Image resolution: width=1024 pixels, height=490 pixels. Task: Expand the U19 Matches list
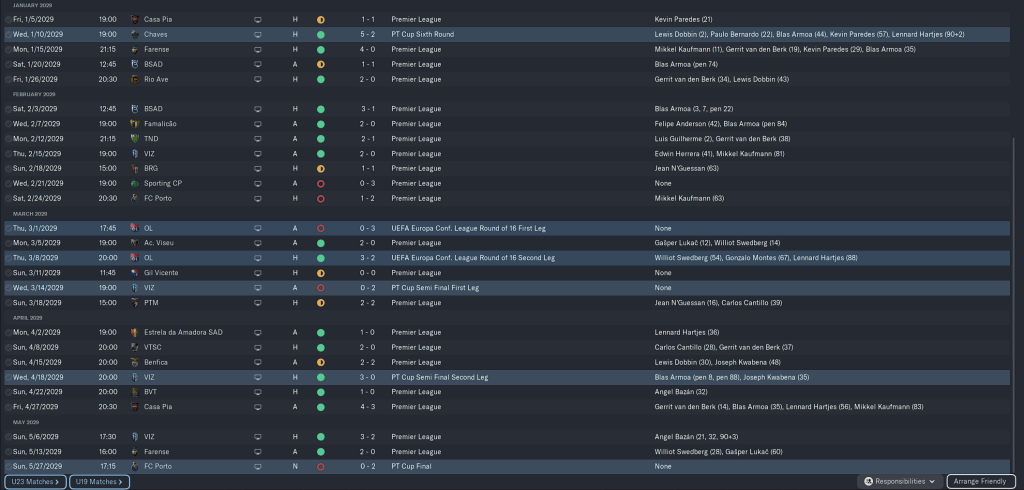click(x=100, y=481)
